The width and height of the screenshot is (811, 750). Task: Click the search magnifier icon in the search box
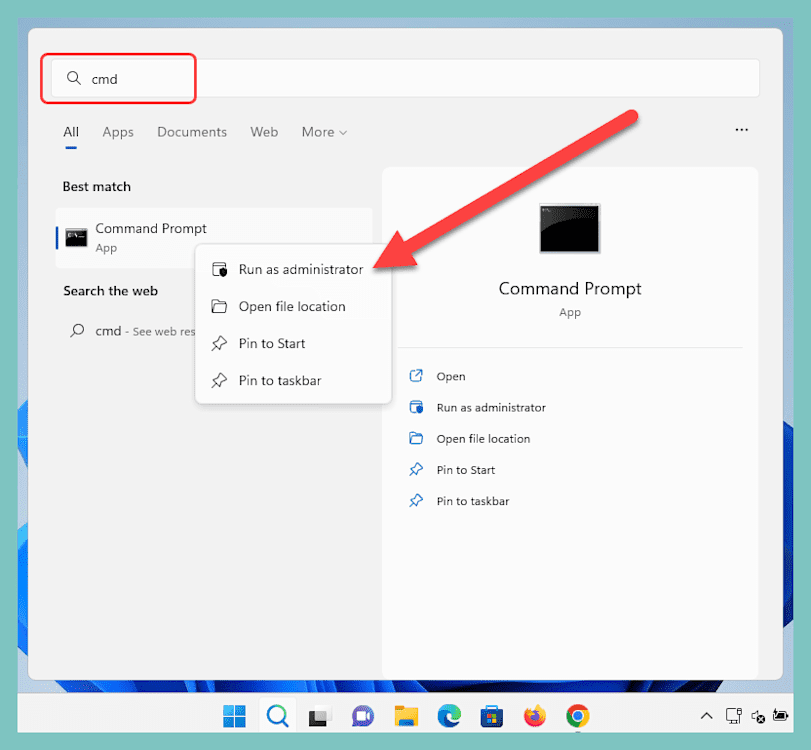pyautogui.click(x=74, y=78)
